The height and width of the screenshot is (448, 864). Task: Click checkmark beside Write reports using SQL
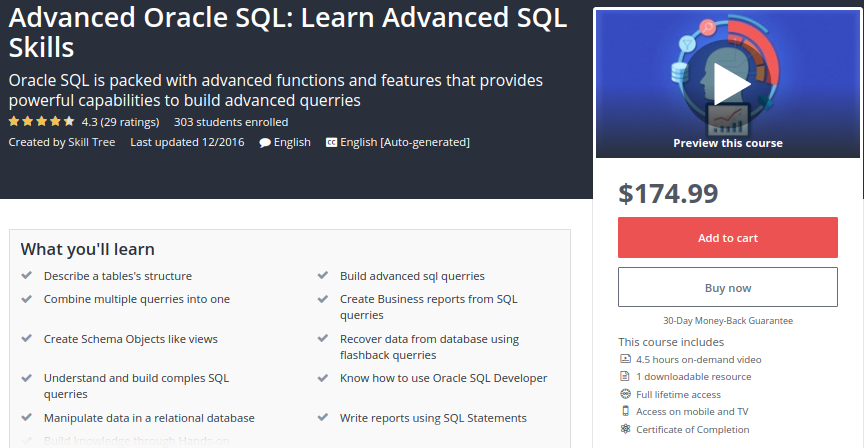tap(323, 417)
